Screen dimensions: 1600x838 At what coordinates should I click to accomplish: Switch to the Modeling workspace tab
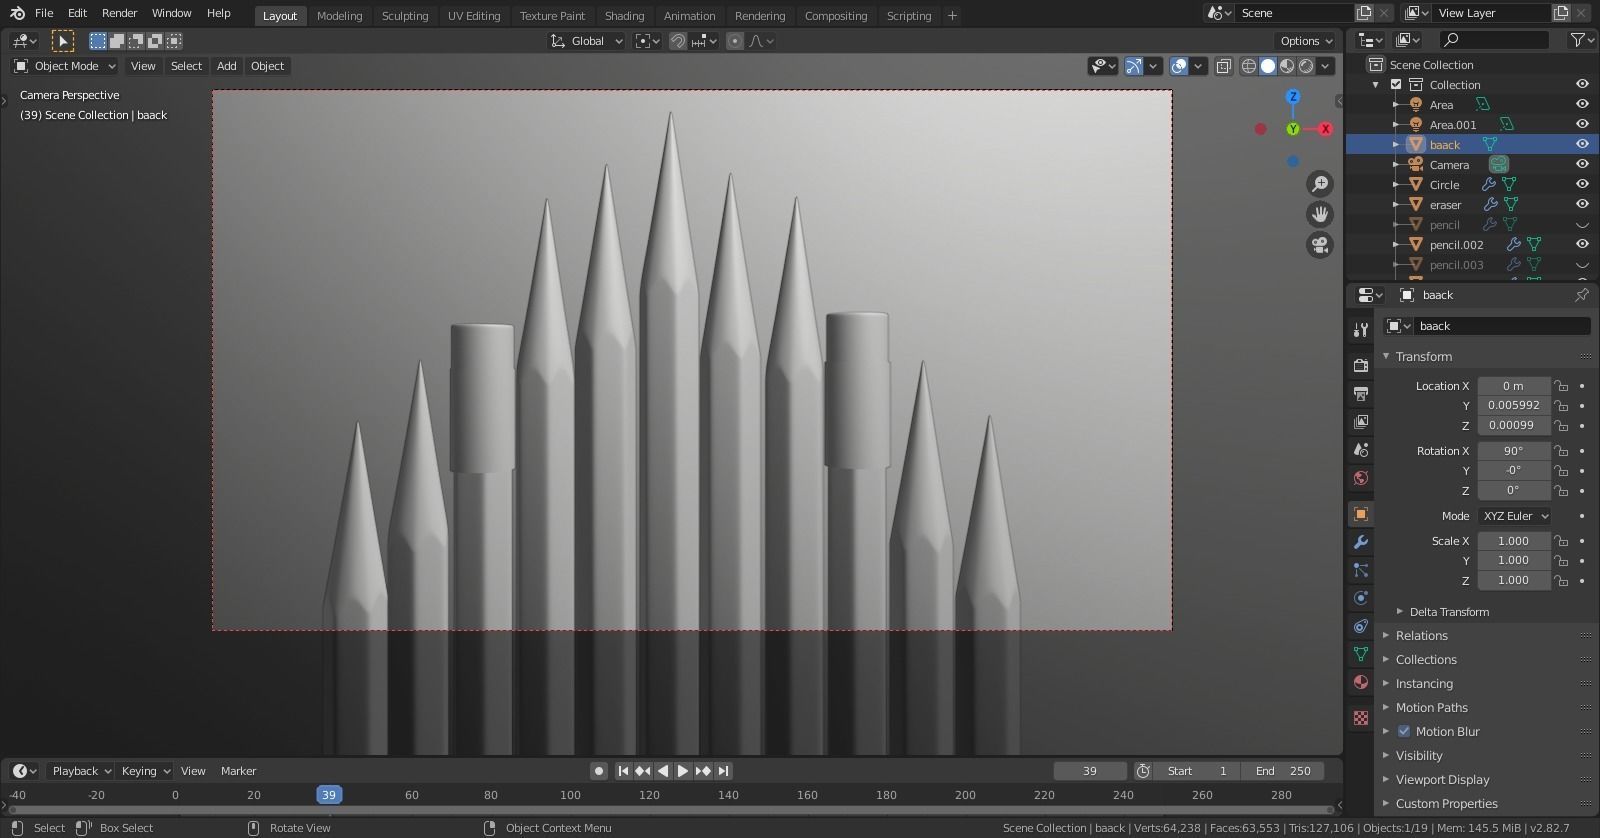(x=339, y=16)
